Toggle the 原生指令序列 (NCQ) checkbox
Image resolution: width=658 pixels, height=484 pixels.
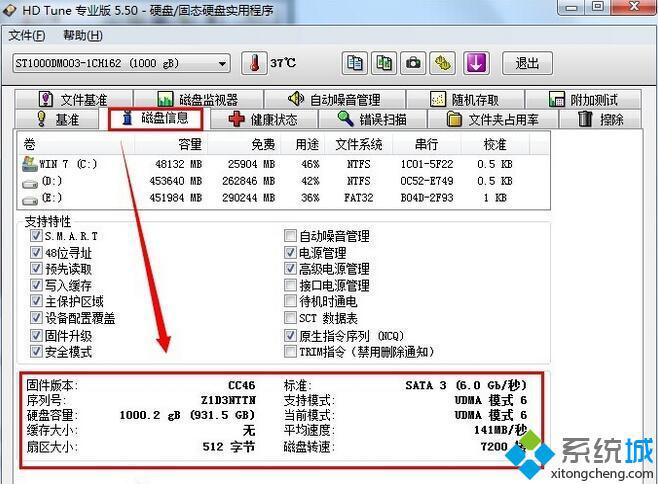[290, 335]
